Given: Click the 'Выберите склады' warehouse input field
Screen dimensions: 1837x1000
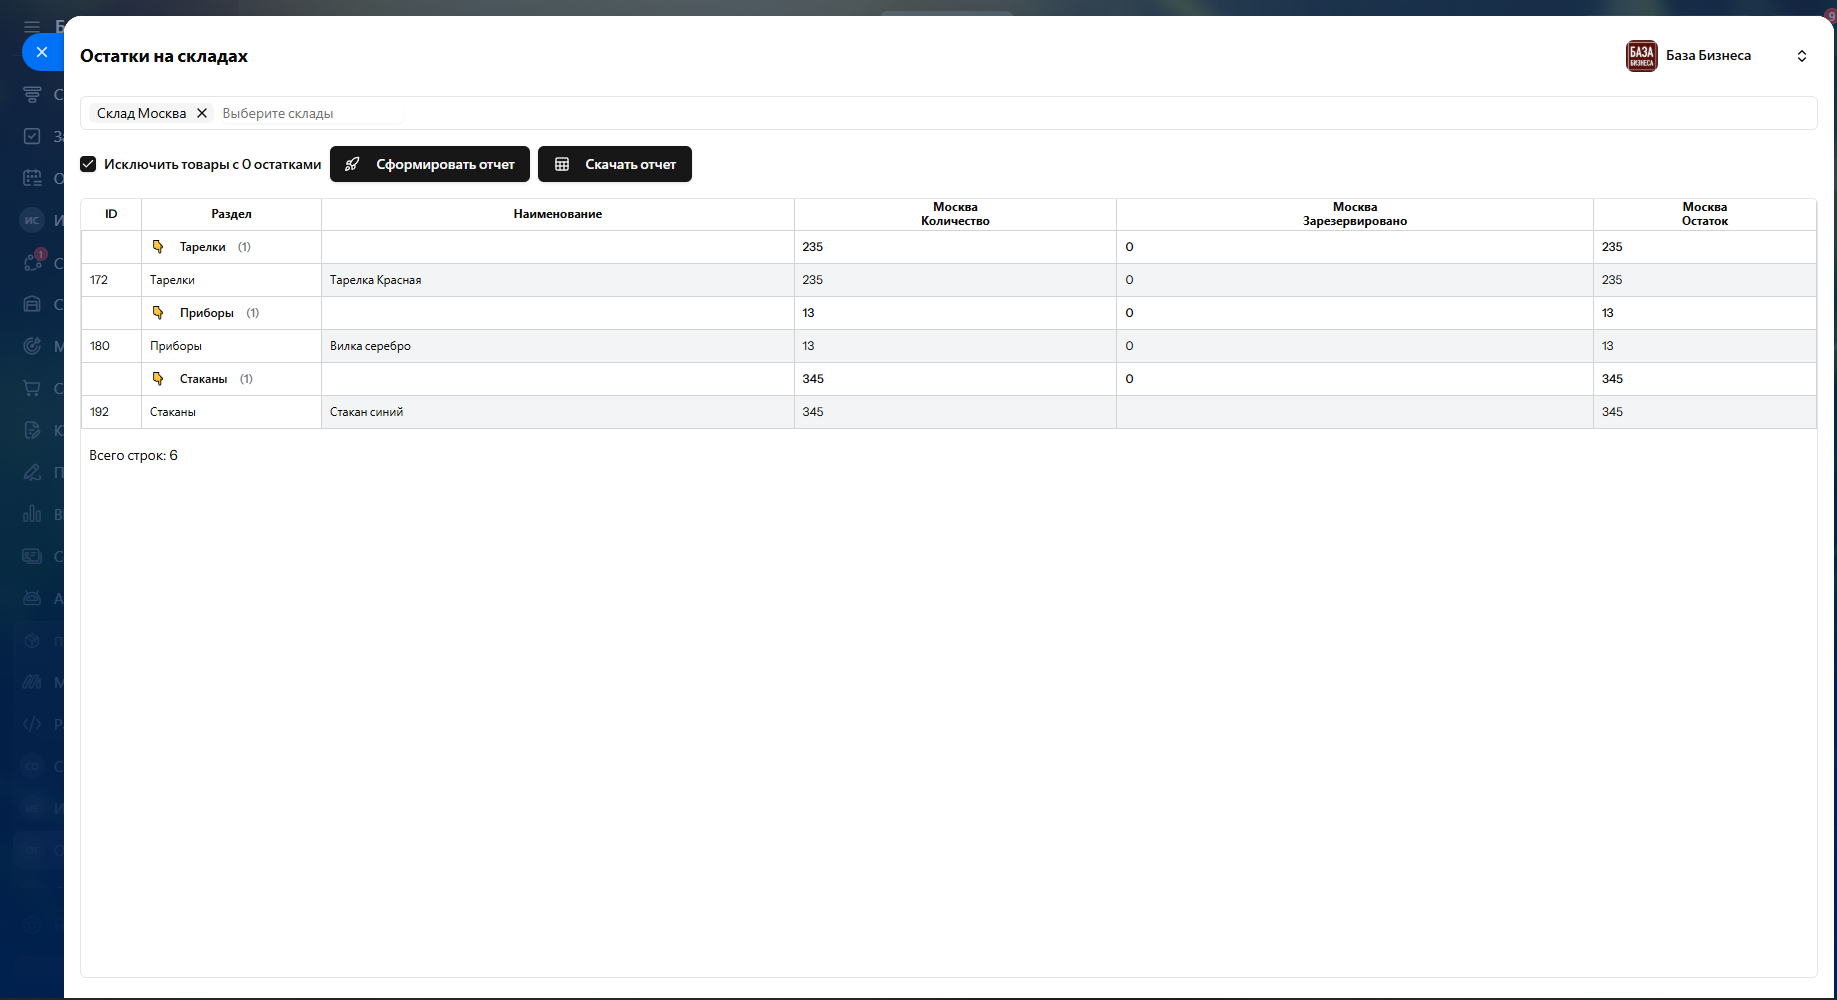Looking at the screenshot, I should pos(310,113).
